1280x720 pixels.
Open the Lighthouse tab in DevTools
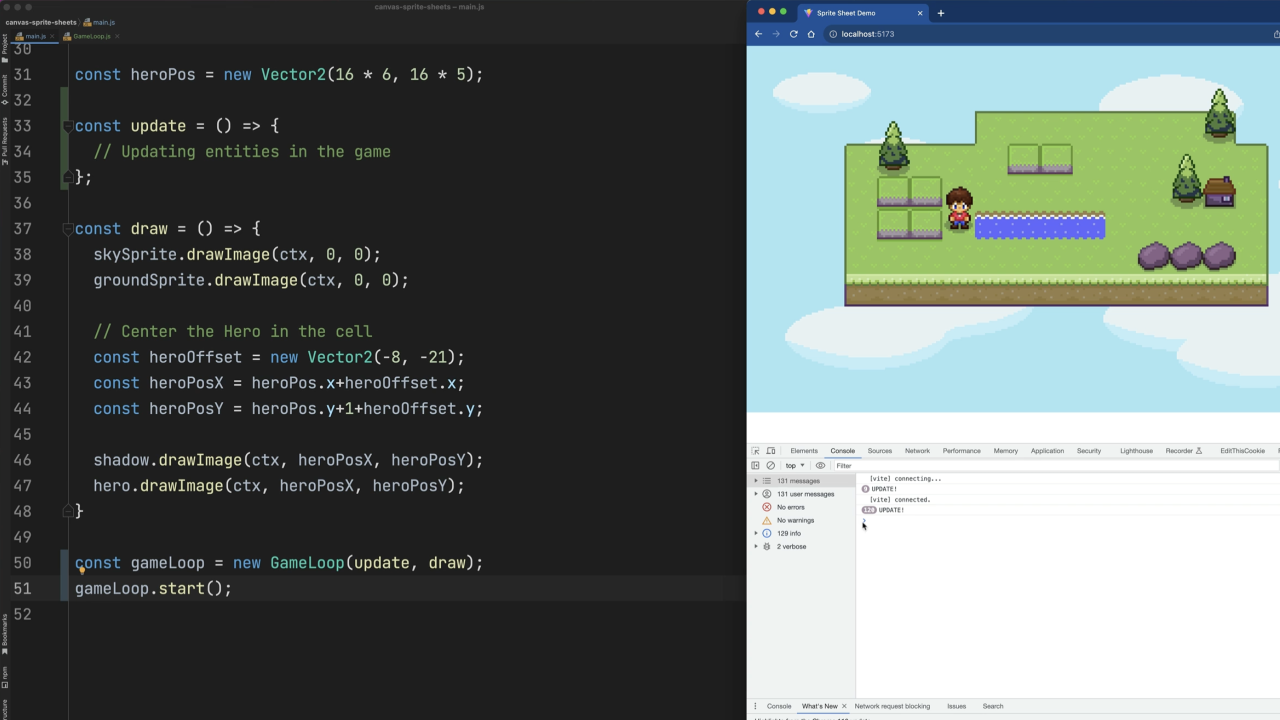pyautogui.click(x=1136, y=451)
